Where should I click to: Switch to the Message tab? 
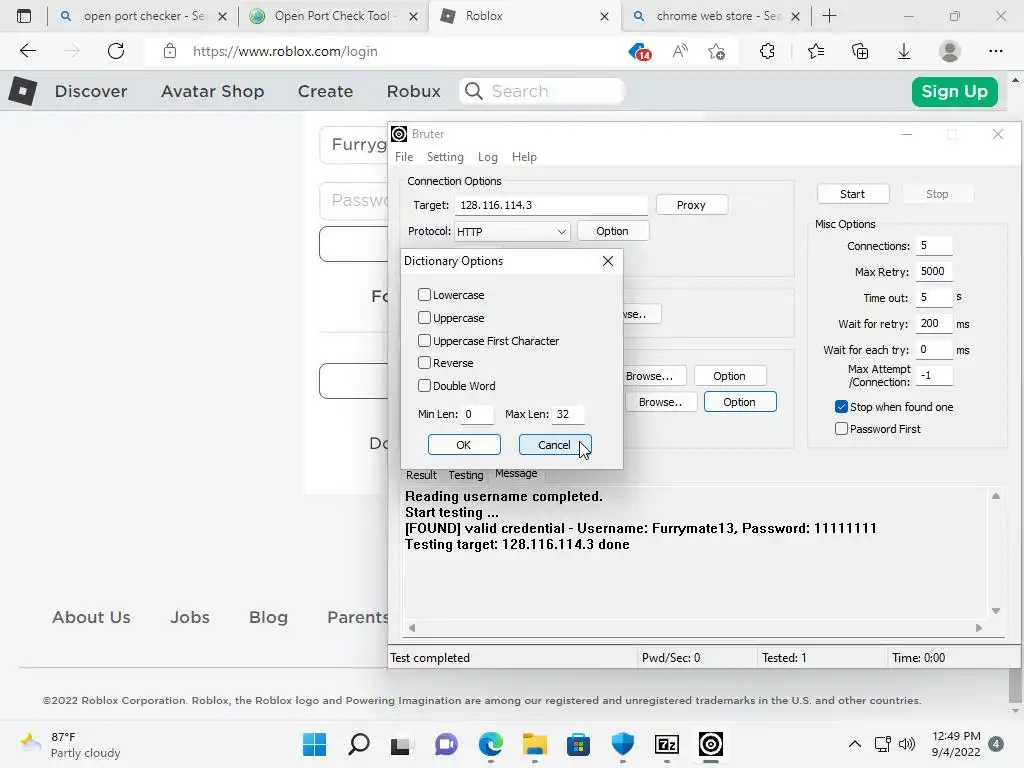[x=516, y=473]
